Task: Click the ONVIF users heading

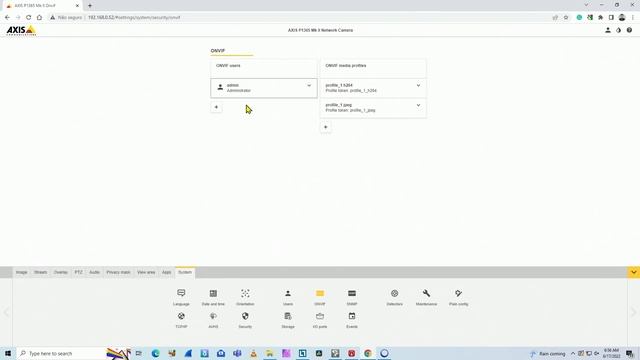Action: (228, 66)
